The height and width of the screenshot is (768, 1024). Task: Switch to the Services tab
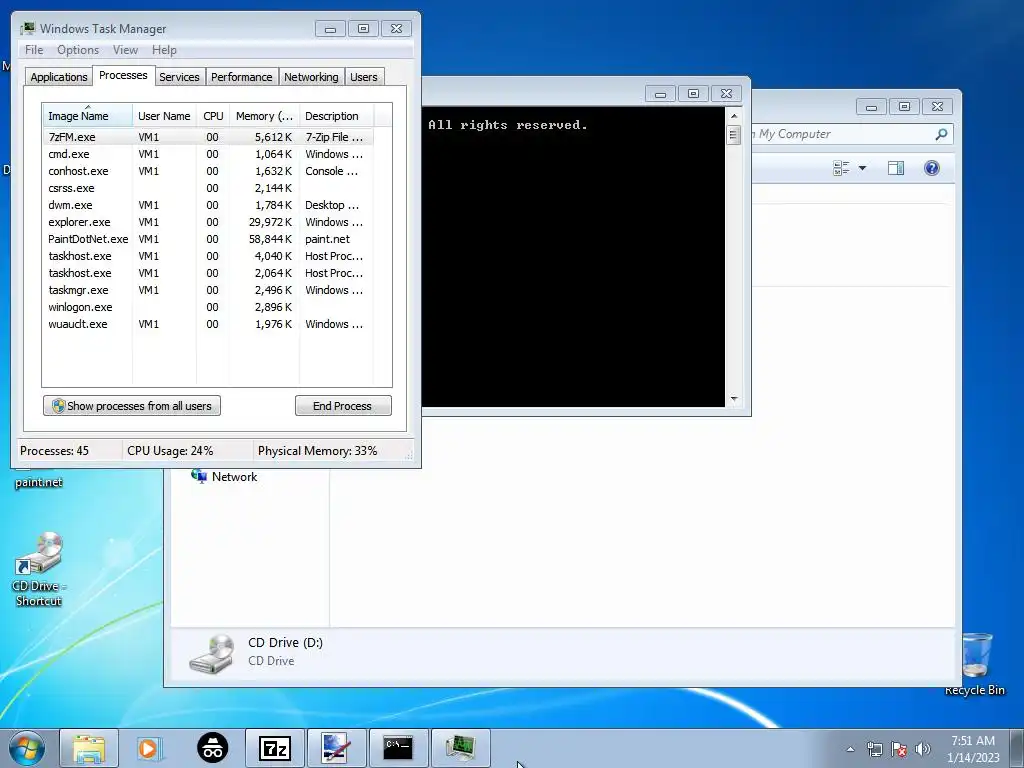(179, 77)
